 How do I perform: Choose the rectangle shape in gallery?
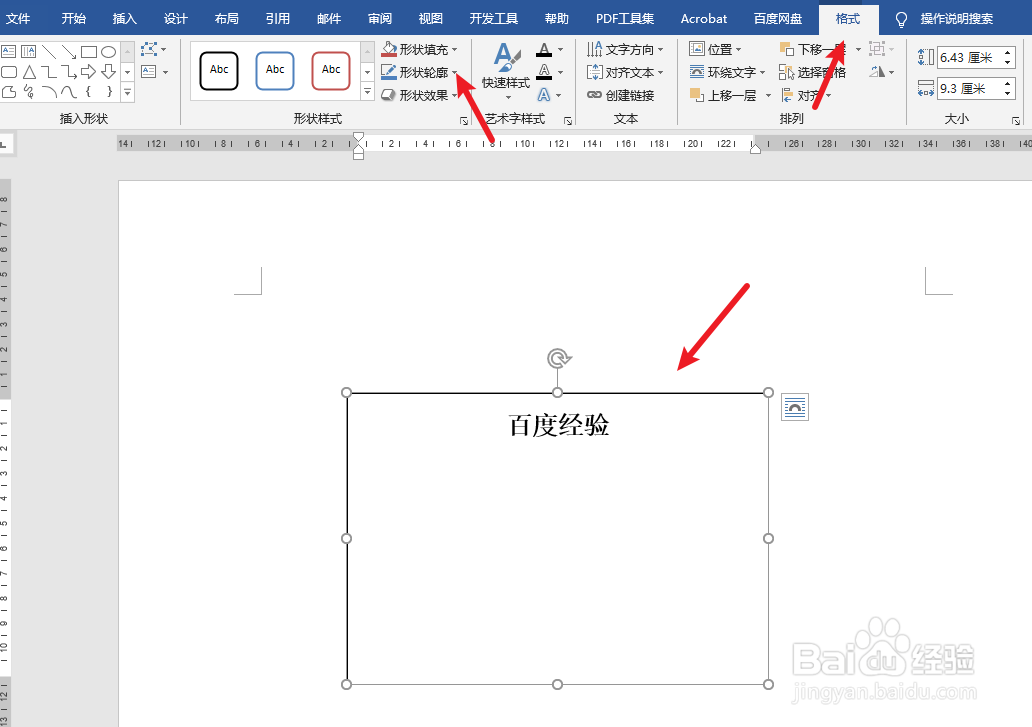89,51
